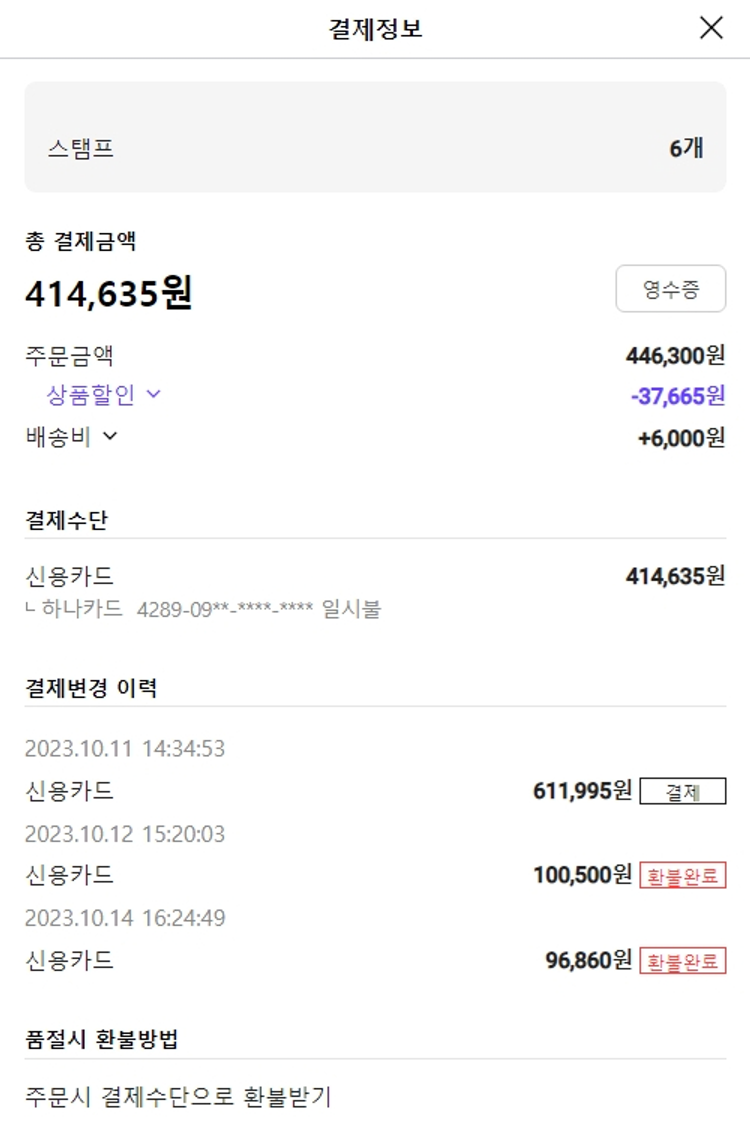This screenshot has height=1142, width=750.
Task: Click the 446,300원 order amount
Action: point(675,355)
